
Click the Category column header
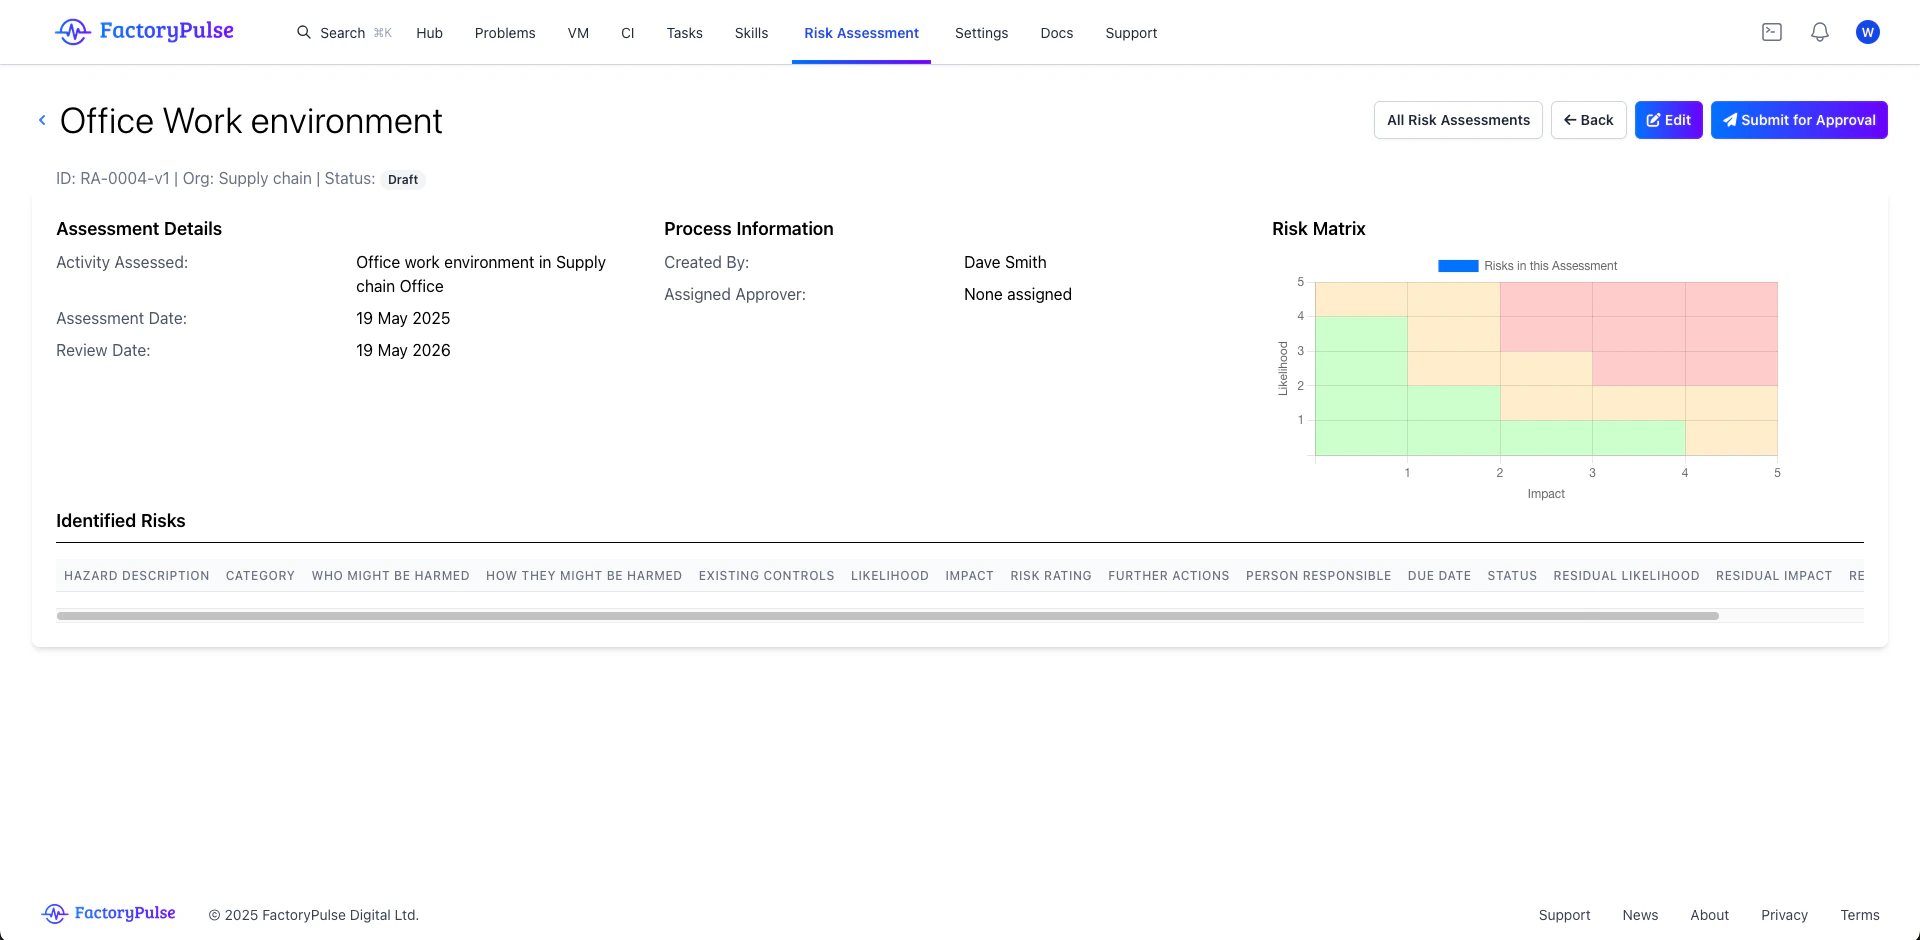click(x=260, y=576)
